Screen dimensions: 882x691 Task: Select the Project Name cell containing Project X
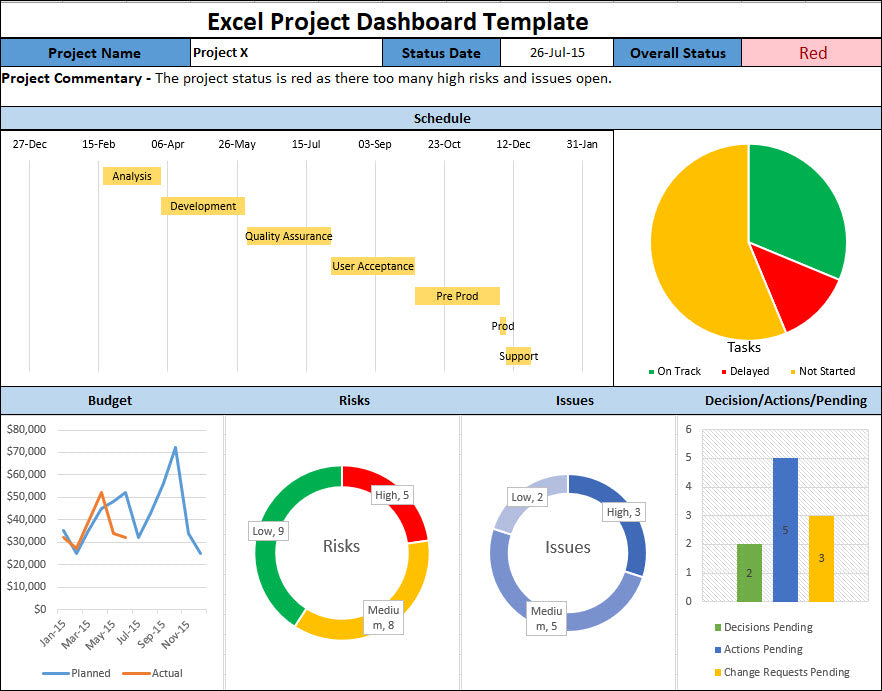pyautogui.click(x=285, y=53)
